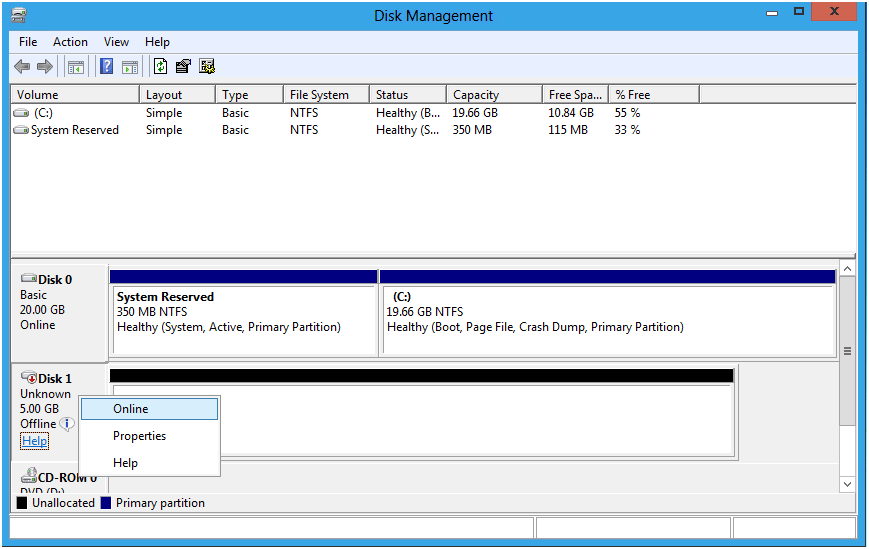Click the Back arrow in toolbar
The width and height of the screenshot is (869, 549).
(22, 67)
